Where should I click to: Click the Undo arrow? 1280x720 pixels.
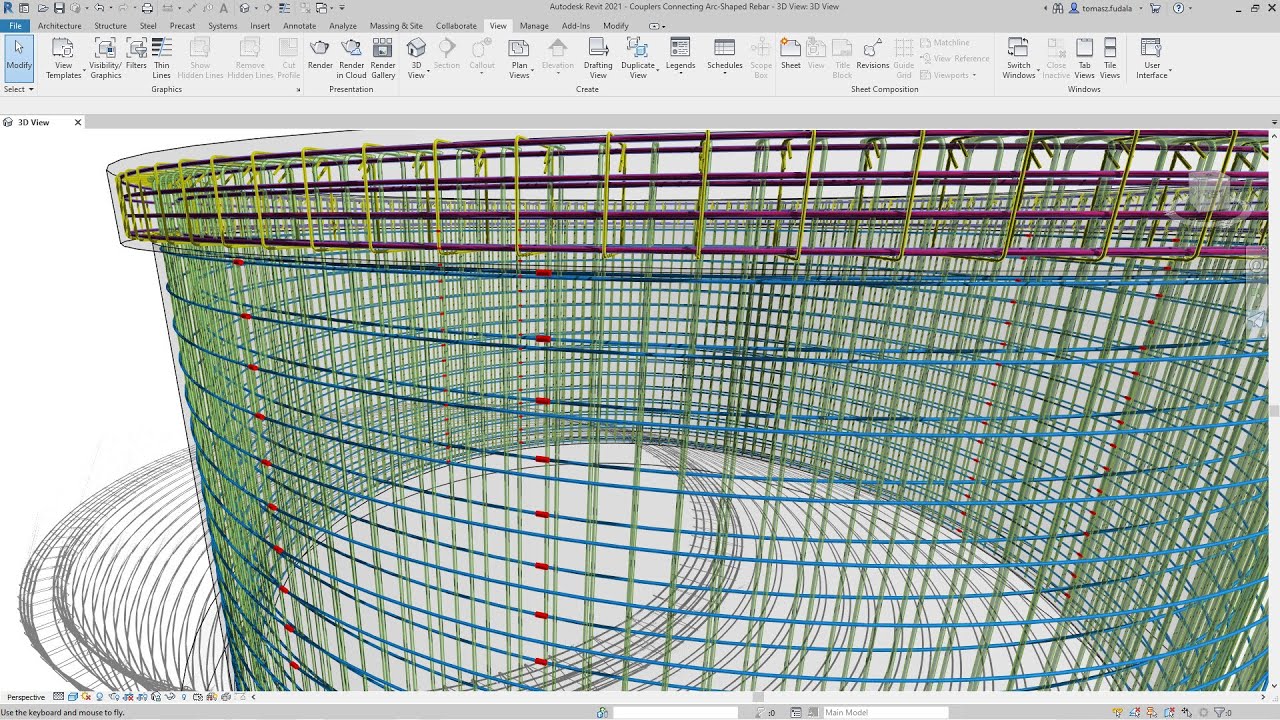pos(99,8)
